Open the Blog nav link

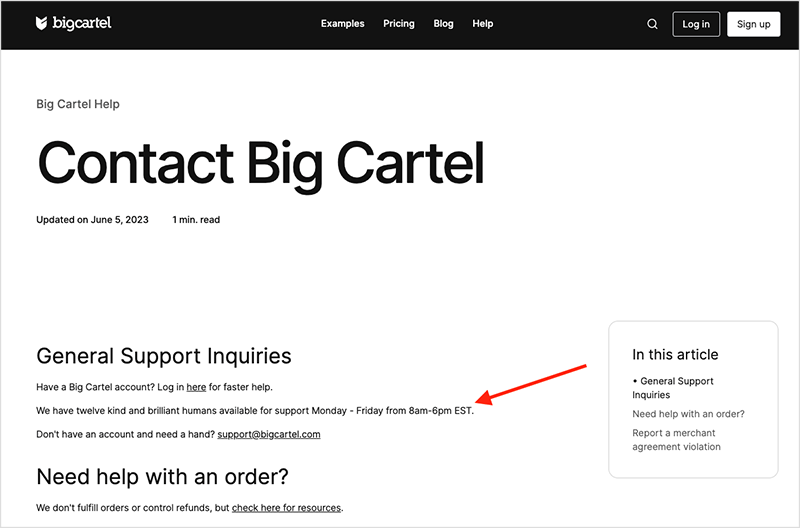click(443, 23)
